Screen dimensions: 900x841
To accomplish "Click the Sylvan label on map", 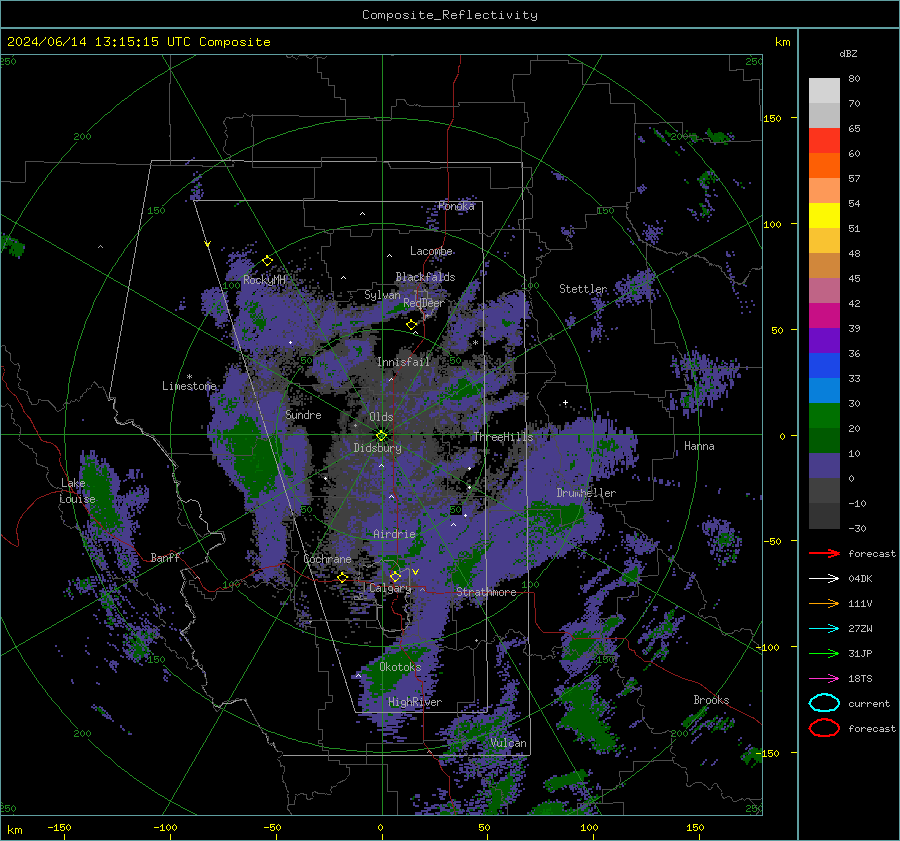I will 382,295.
